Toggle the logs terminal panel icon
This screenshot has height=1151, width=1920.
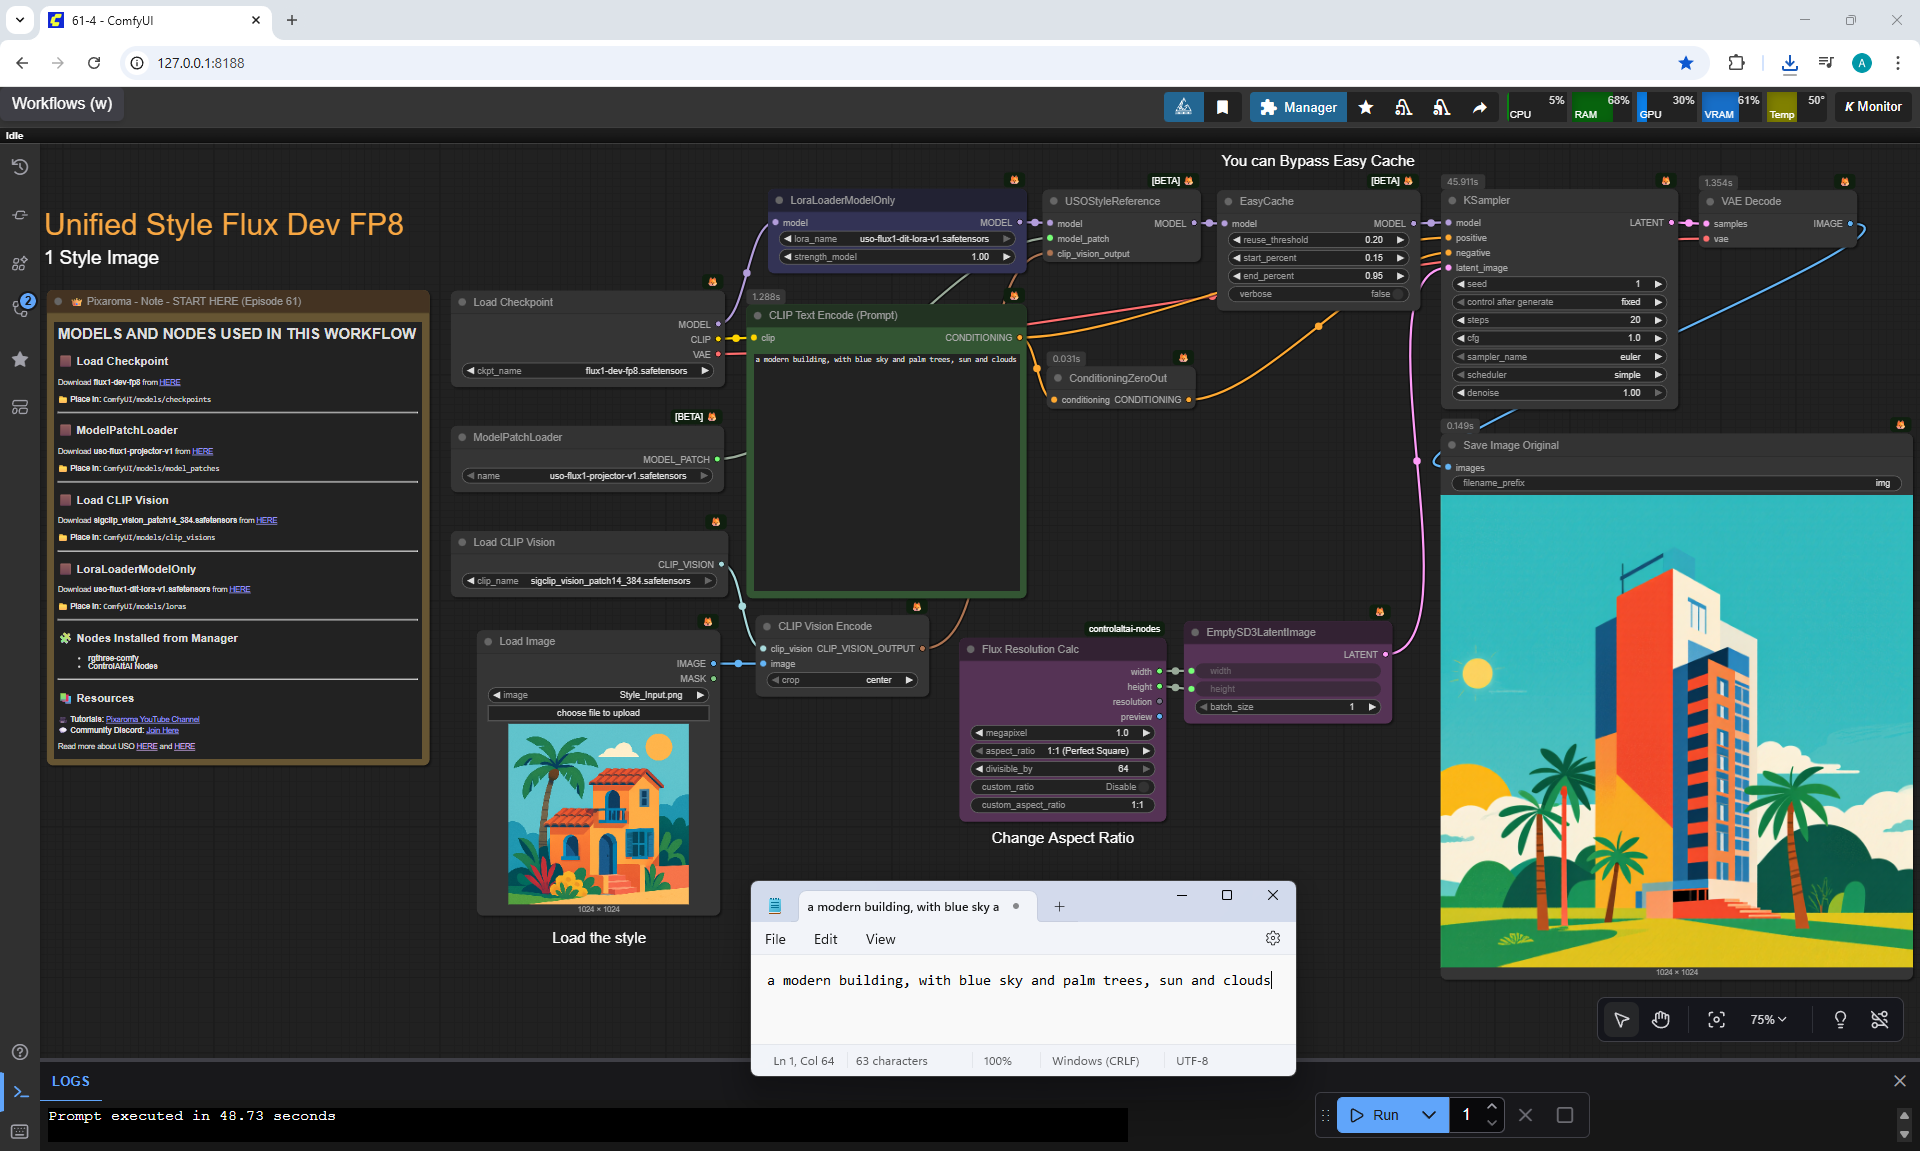(x=20, y=1092)
